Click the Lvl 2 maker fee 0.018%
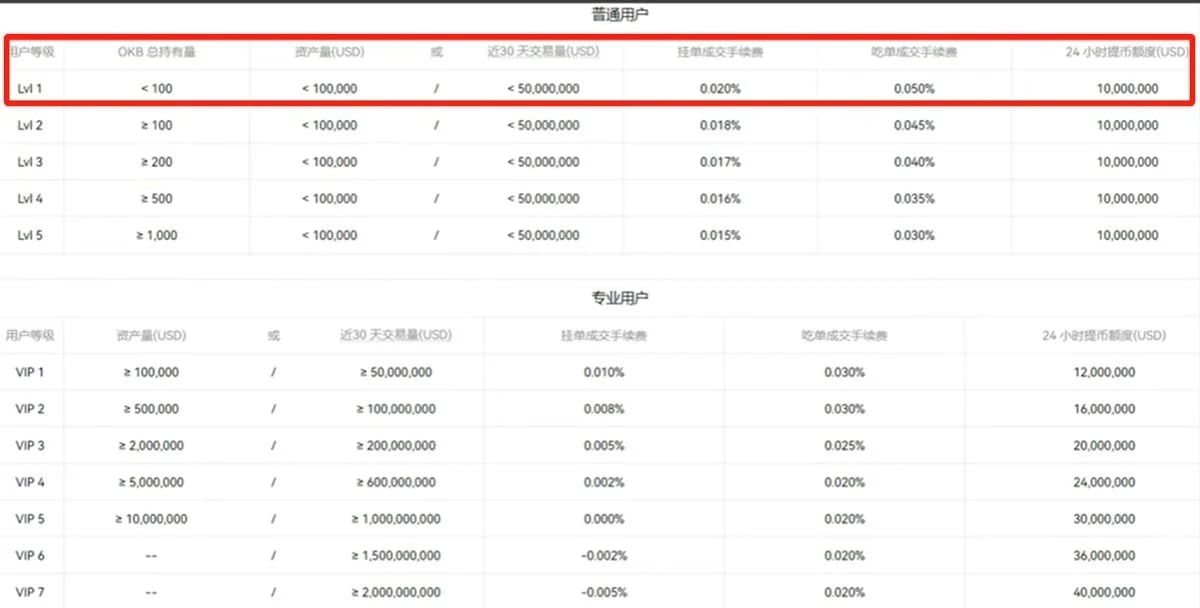 click(x=720, y=126)
